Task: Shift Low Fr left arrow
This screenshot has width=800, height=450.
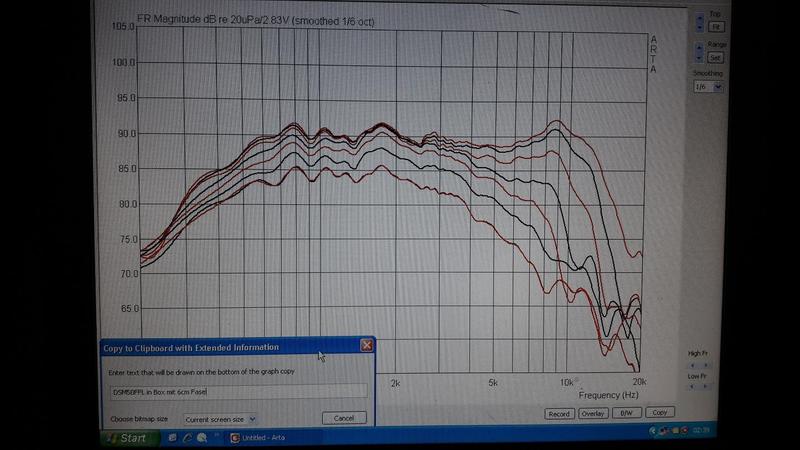Action: click(x=693, y=386)
